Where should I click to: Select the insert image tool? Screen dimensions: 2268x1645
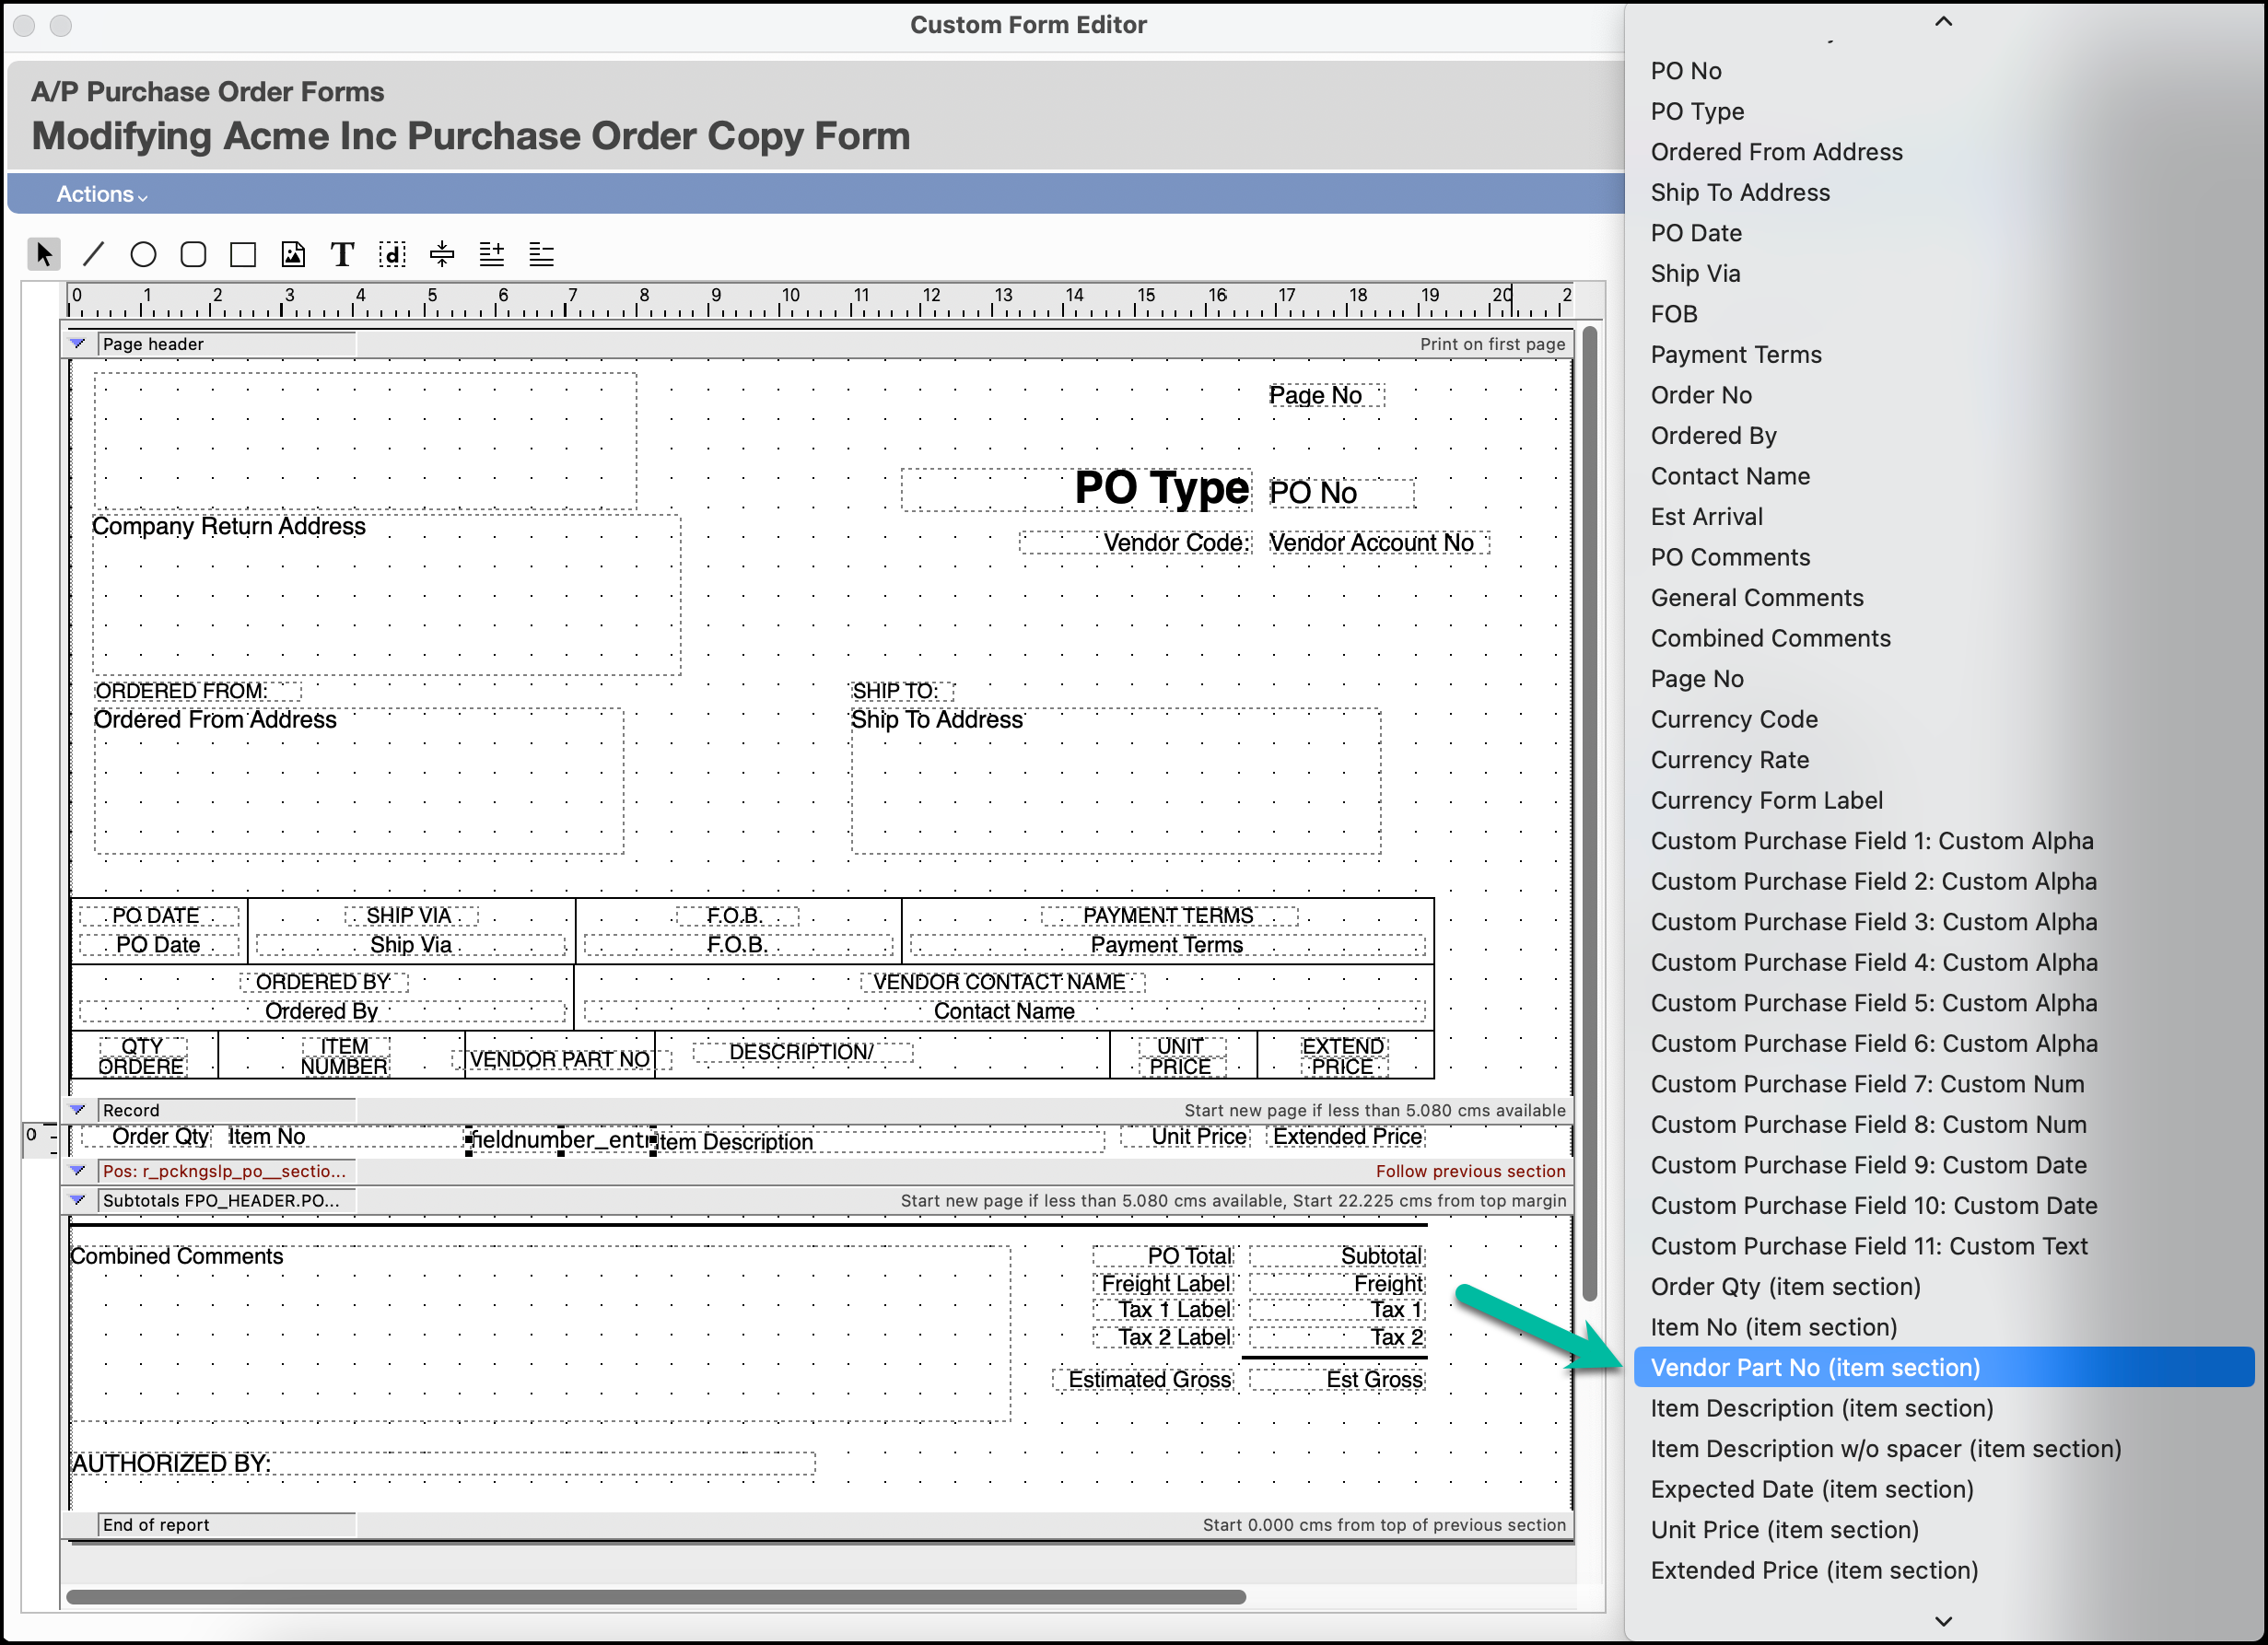point(293,254)
